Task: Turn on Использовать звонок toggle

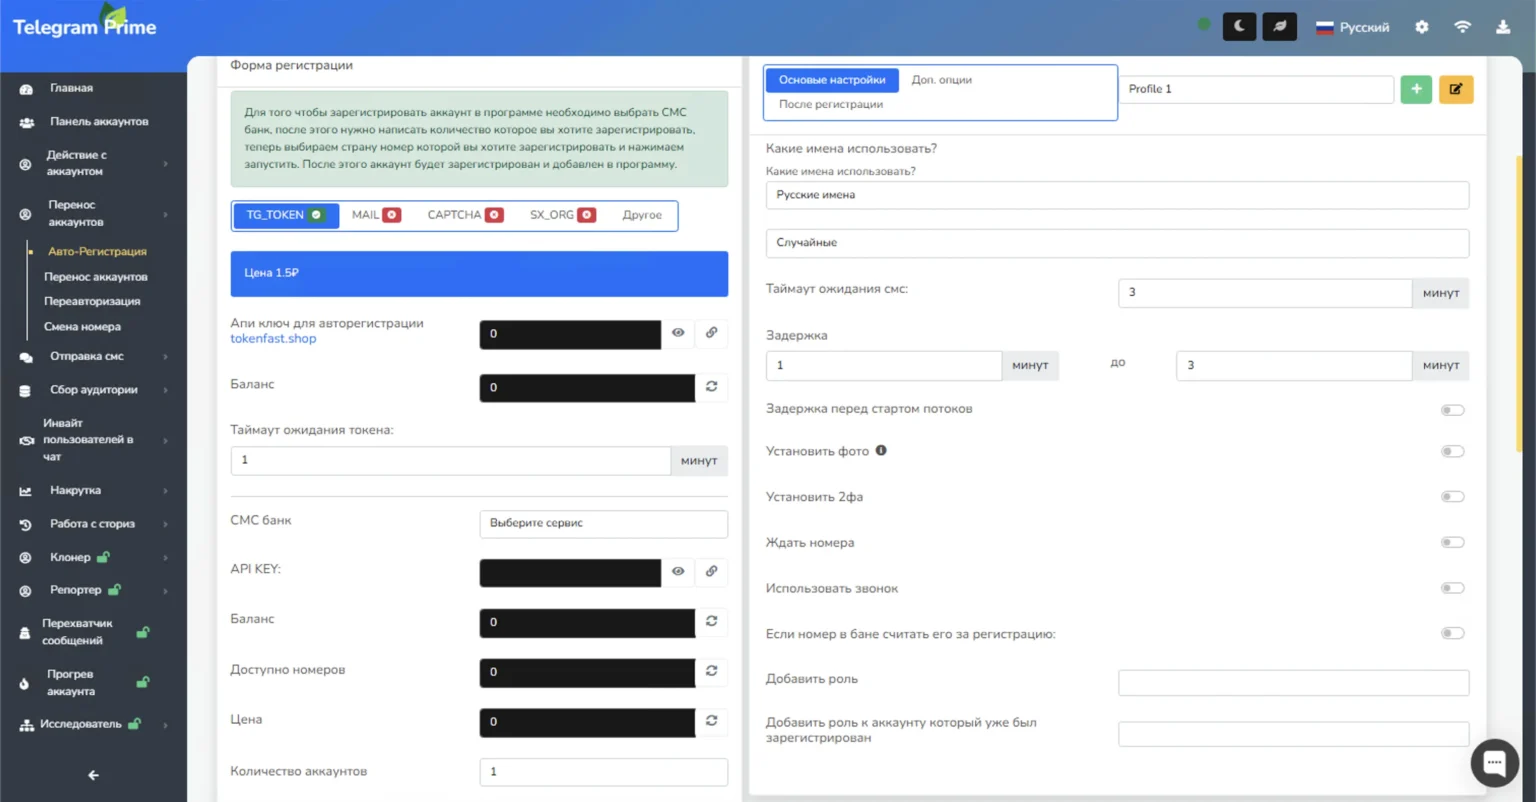Action: (1452, 588)
